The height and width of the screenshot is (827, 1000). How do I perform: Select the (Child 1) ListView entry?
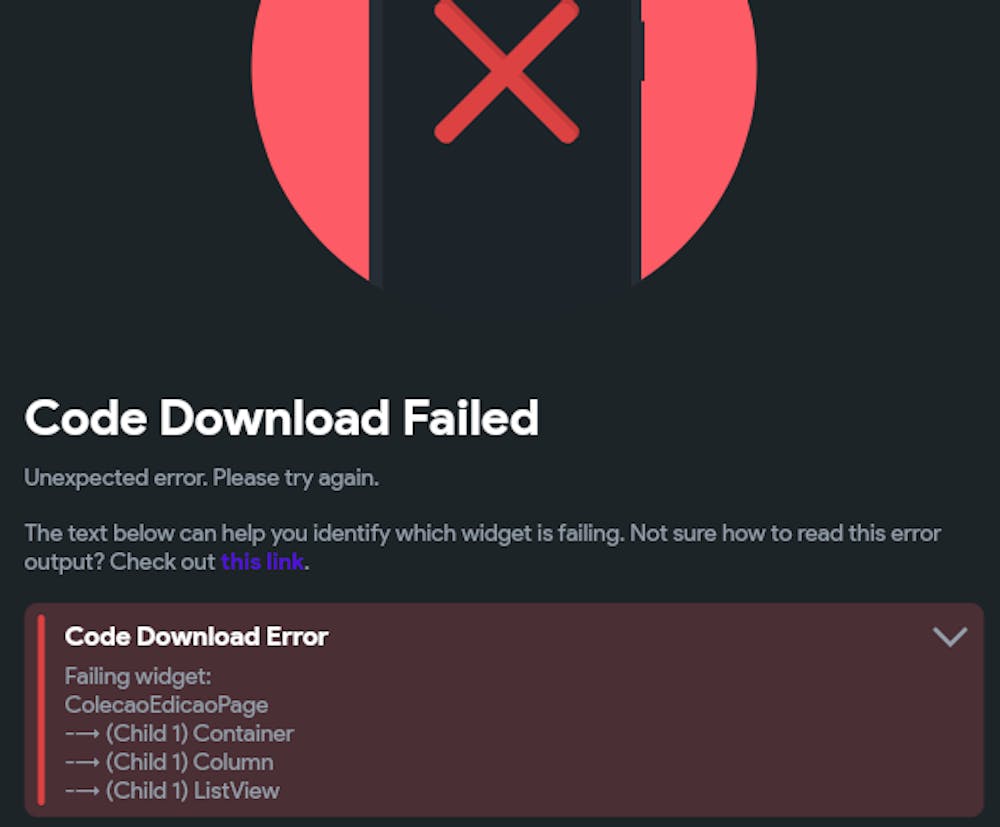coord(172,791)
